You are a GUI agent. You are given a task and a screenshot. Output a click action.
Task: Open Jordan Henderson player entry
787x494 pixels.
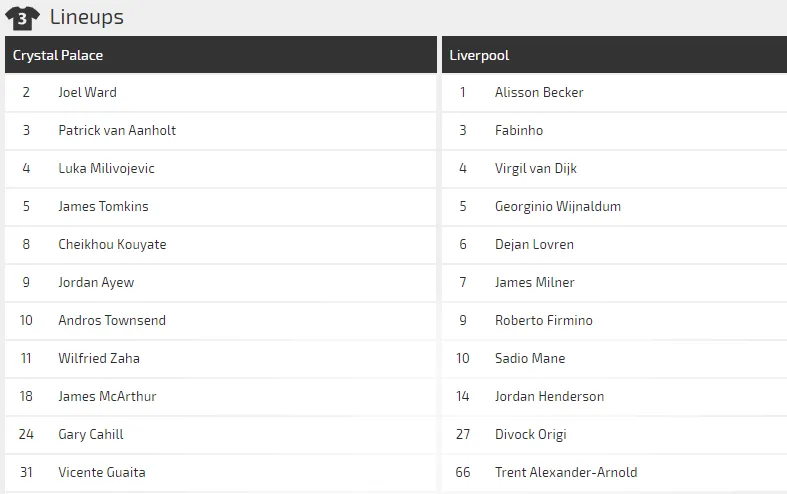[549, 396]
